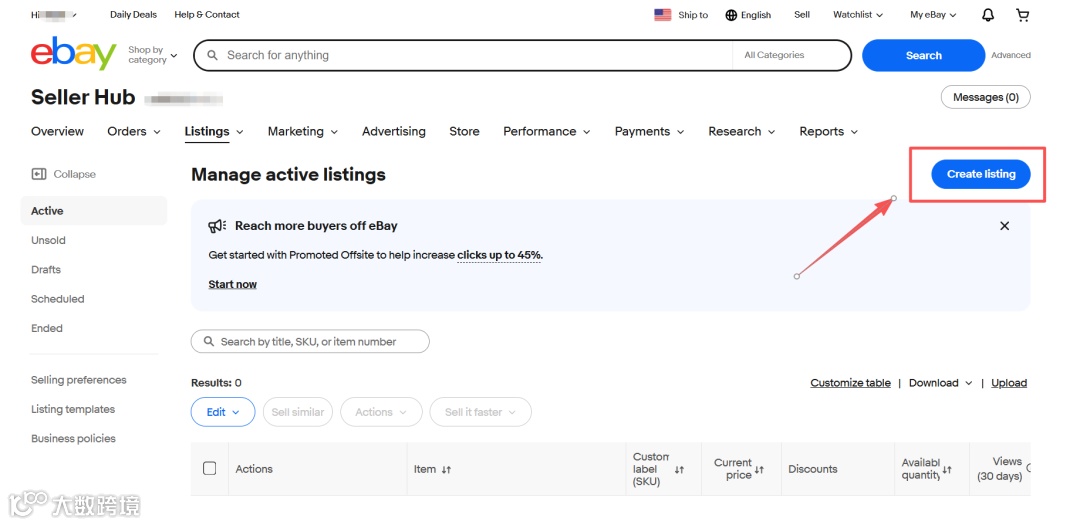1080x525 pixels.
Task: Select Drafts in the left sidebar
Action: coord(46,270)
